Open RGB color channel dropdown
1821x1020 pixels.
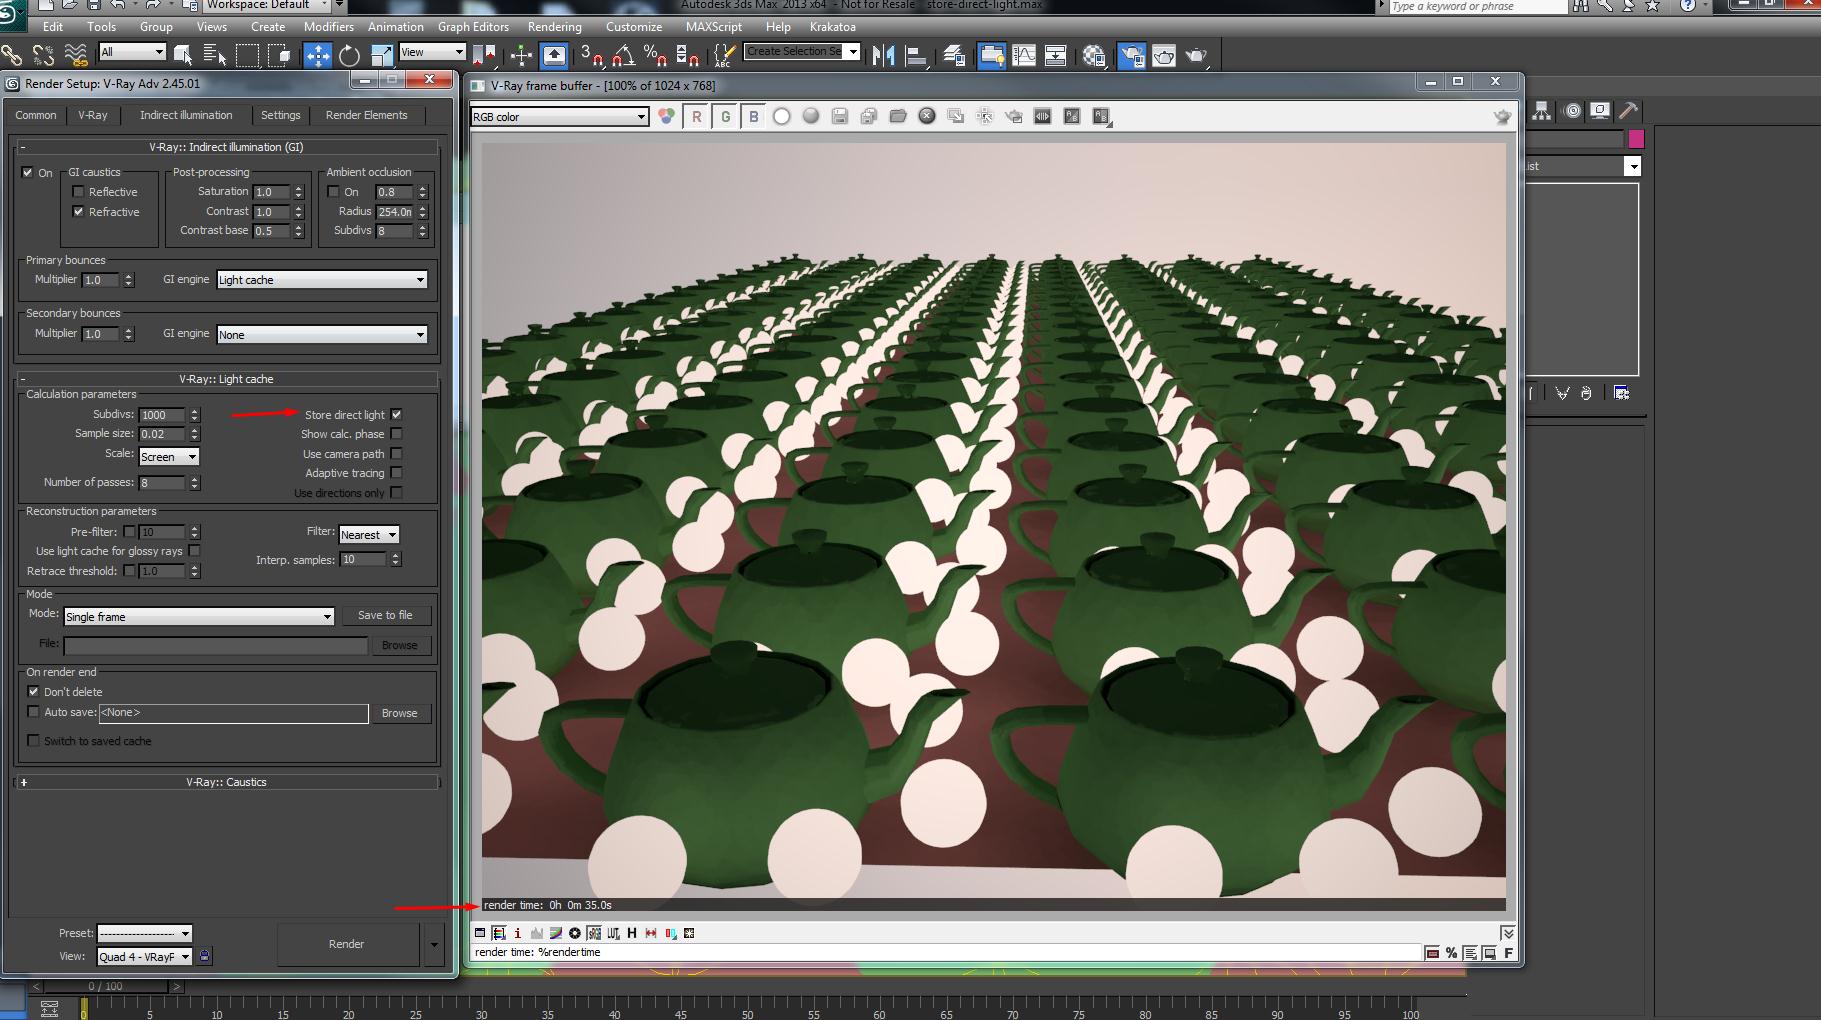560,117
